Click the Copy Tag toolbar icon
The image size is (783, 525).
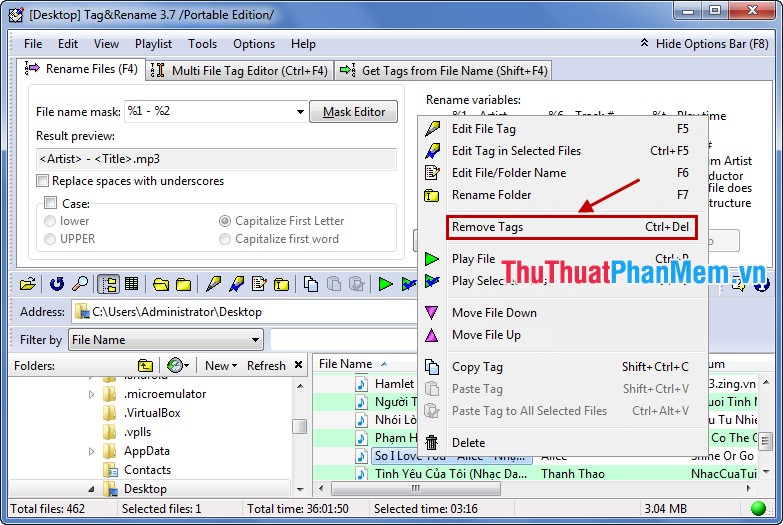click(x=311, y=284)
